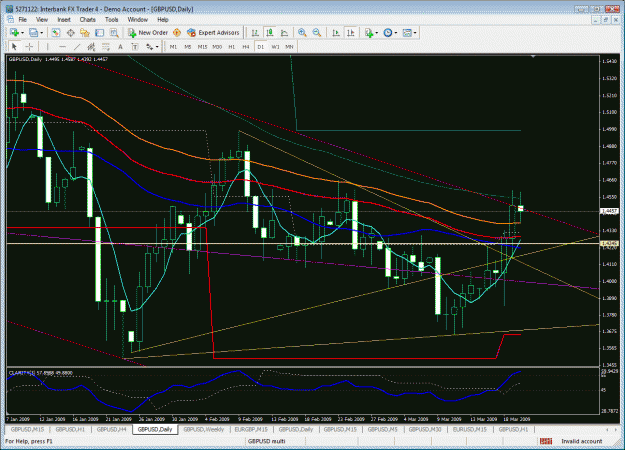Switch to M1 timeframe
Screen dimensions: 625x450
point(173,47)
